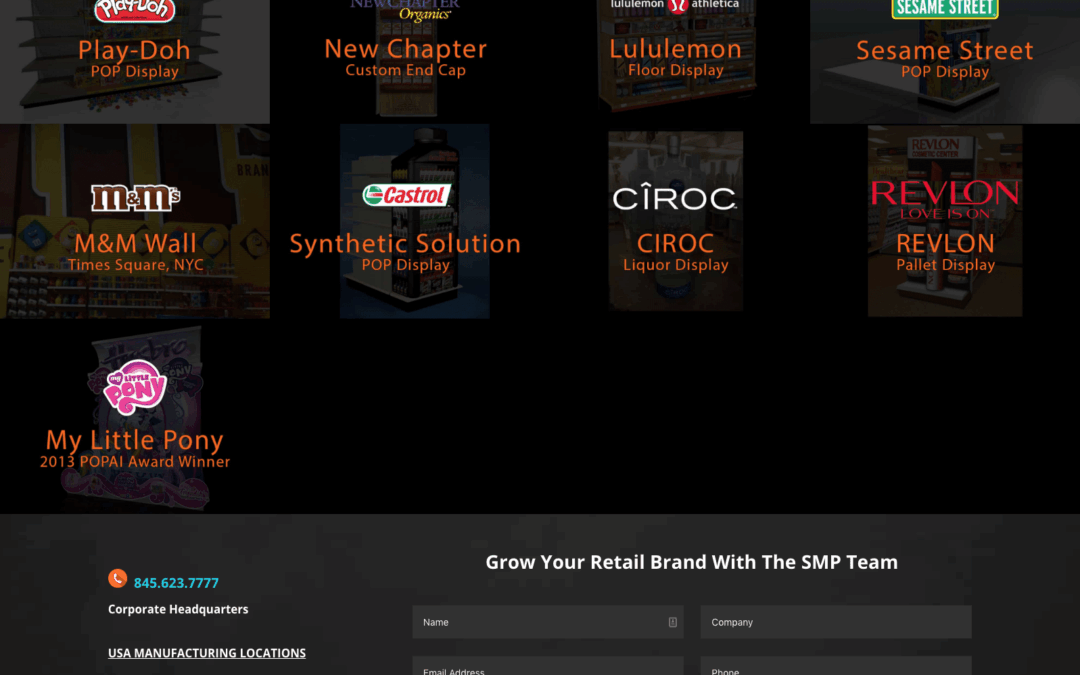Focus the Name input field
Viewport: 1080px width, 675px height.
pos(548,622)
